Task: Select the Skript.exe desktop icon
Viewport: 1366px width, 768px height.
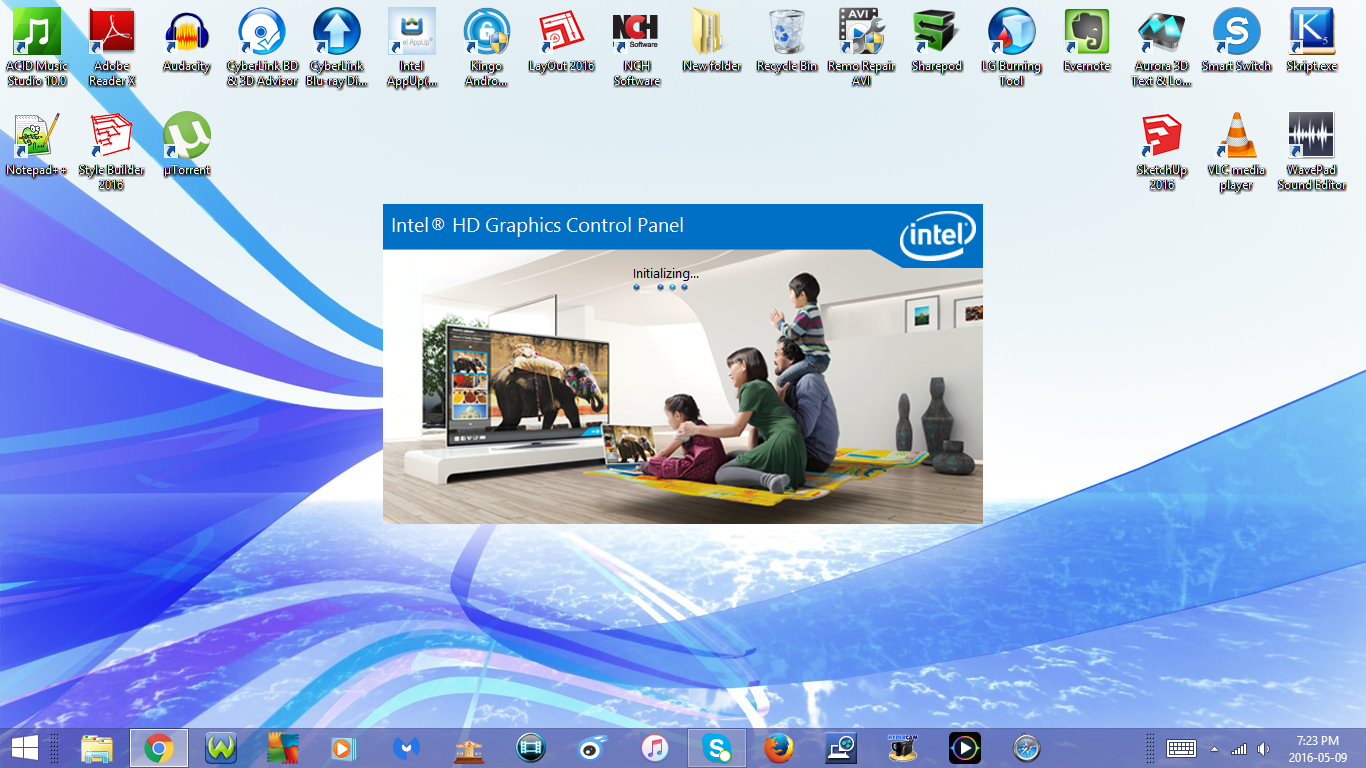Action: [x=1312, y=41]
